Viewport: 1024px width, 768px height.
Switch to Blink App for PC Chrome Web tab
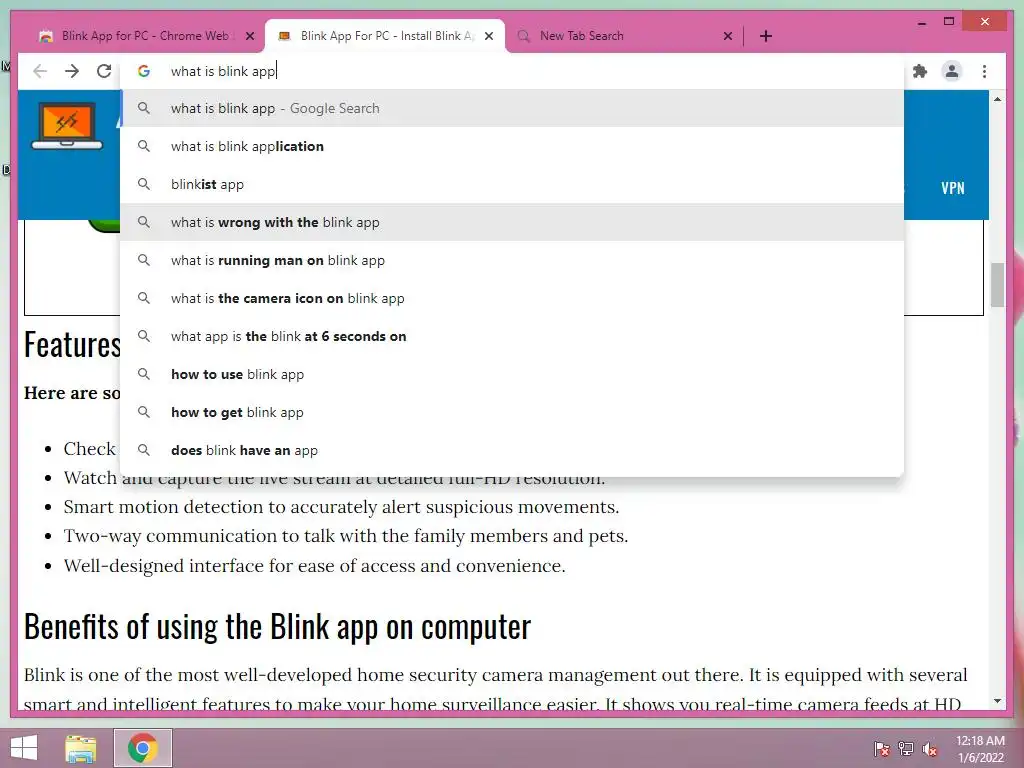pos(145,36)
